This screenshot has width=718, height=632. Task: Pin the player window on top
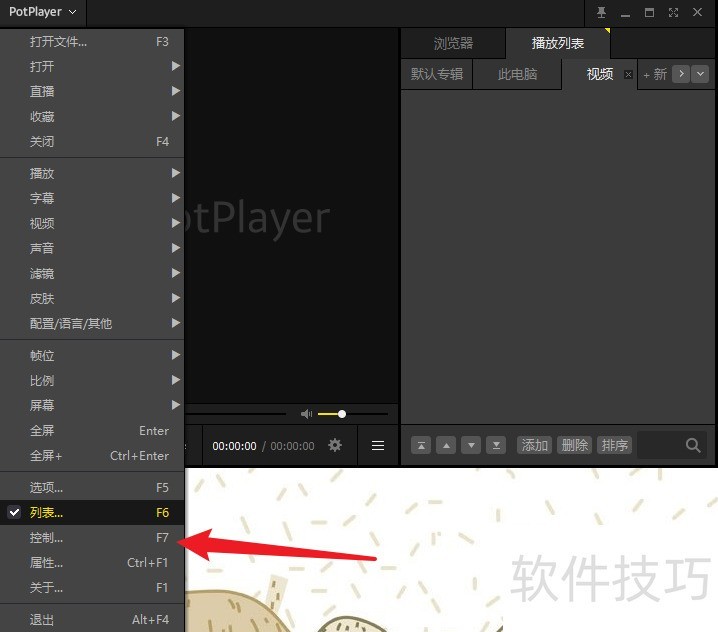point(601,12)
